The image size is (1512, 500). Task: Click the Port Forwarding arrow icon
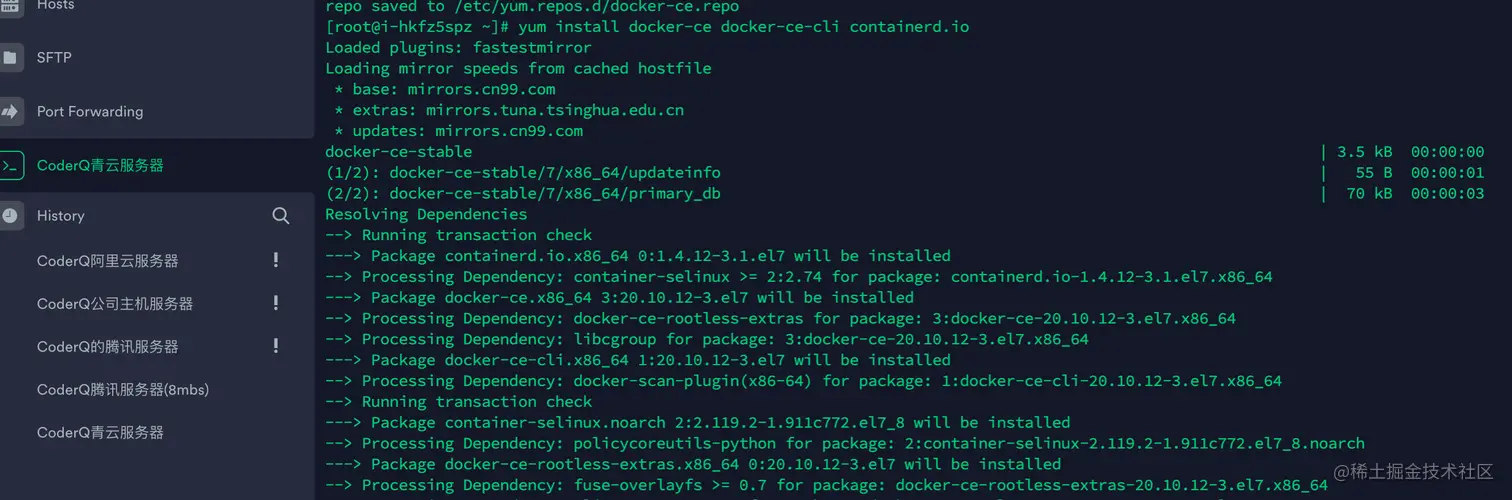(10, 111)
